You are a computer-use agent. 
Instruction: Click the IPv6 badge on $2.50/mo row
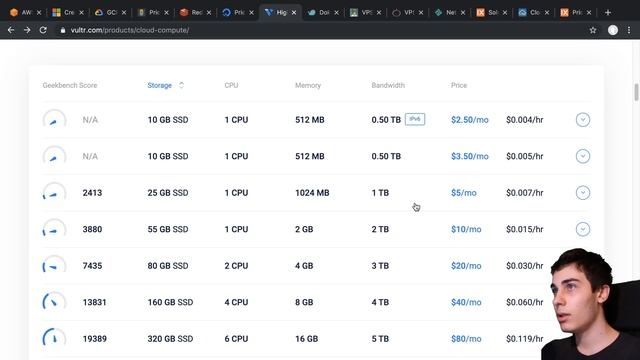[x=415, y=119]
